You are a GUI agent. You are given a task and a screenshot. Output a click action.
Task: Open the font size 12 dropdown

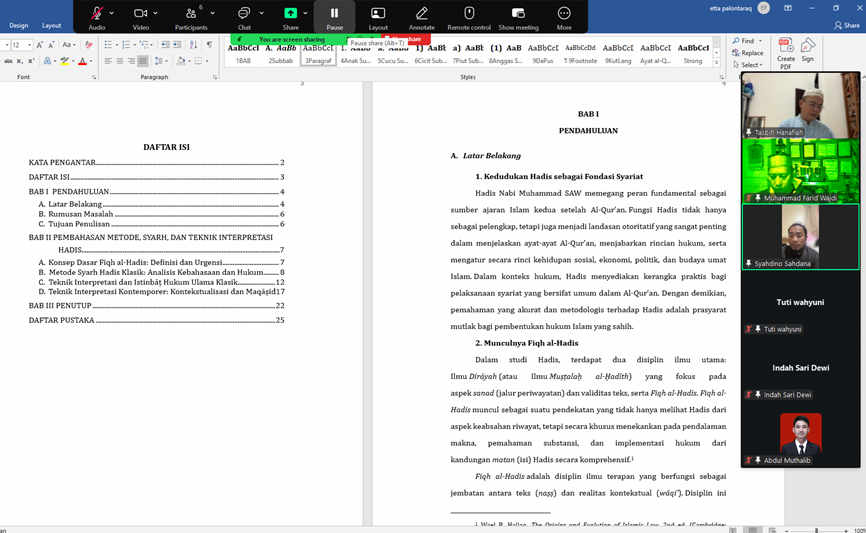29,45
